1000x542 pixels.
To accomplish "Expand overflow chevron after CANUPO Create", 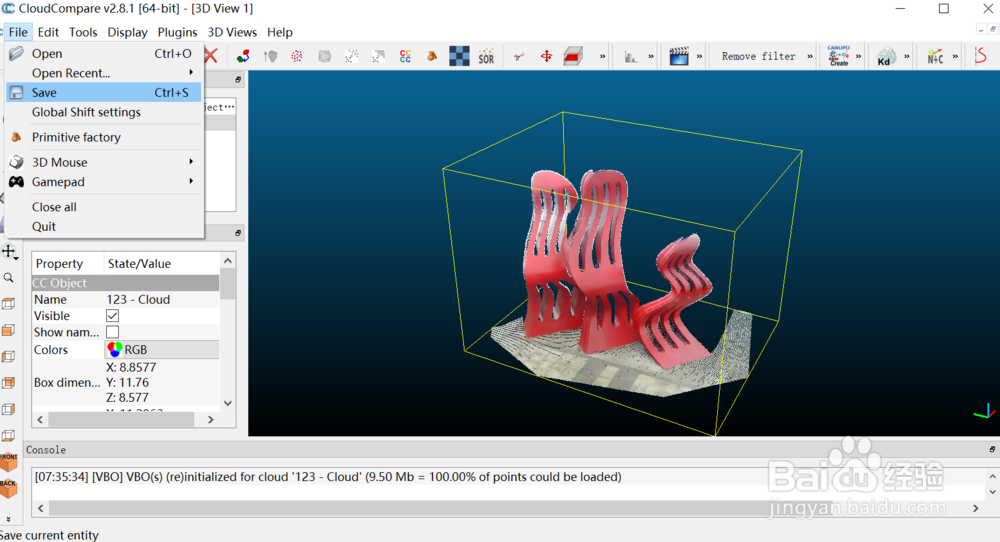I will coord(858,57).
